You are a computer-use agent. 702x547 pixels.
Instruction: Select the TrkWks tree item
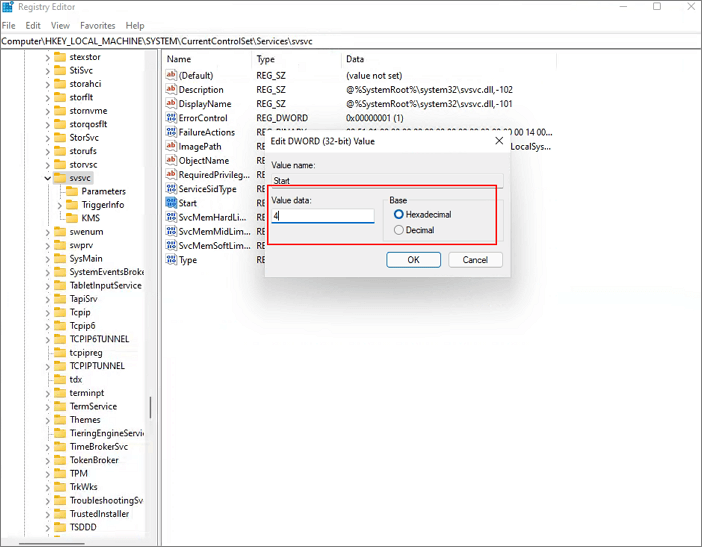[x=84, y=487]
